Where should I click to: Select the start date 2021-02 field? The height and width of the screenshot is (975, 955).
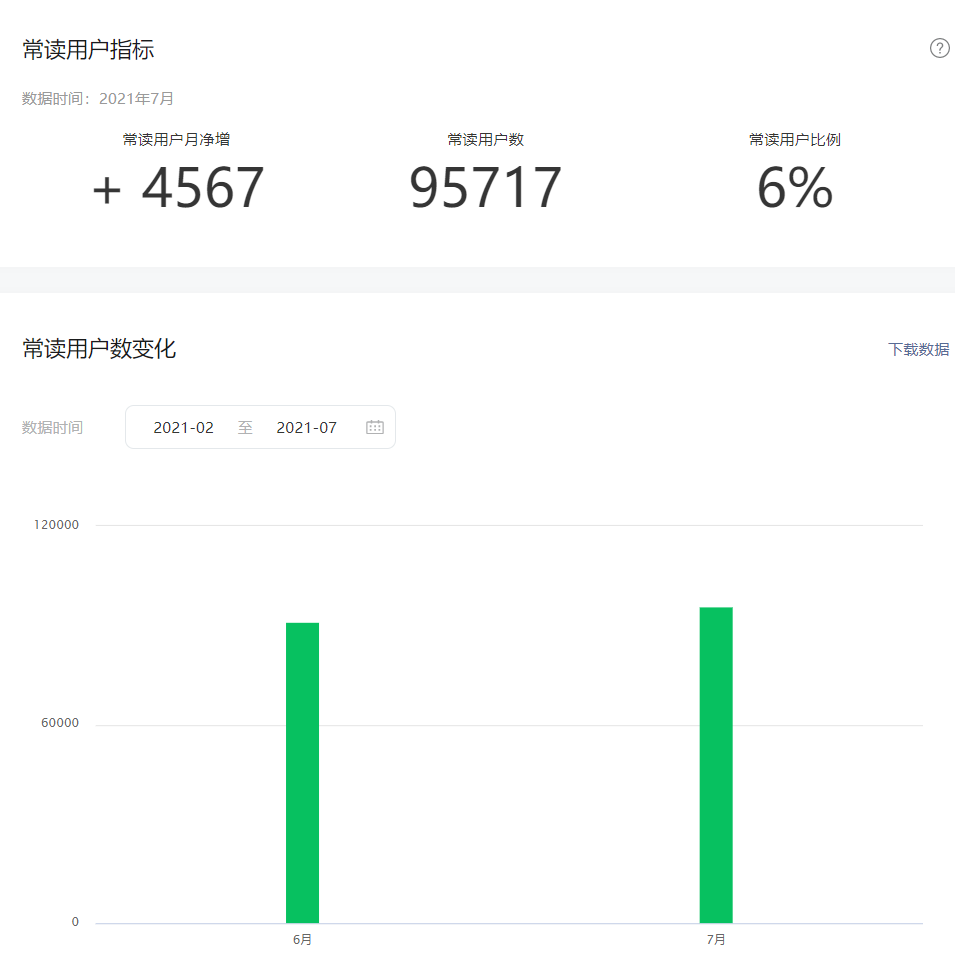click(183, 427)
